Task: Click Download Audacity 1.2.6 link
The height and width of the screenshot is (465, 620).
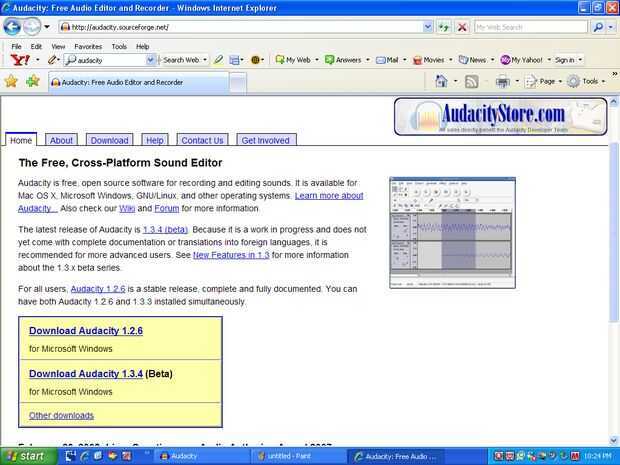Action: 86,331
